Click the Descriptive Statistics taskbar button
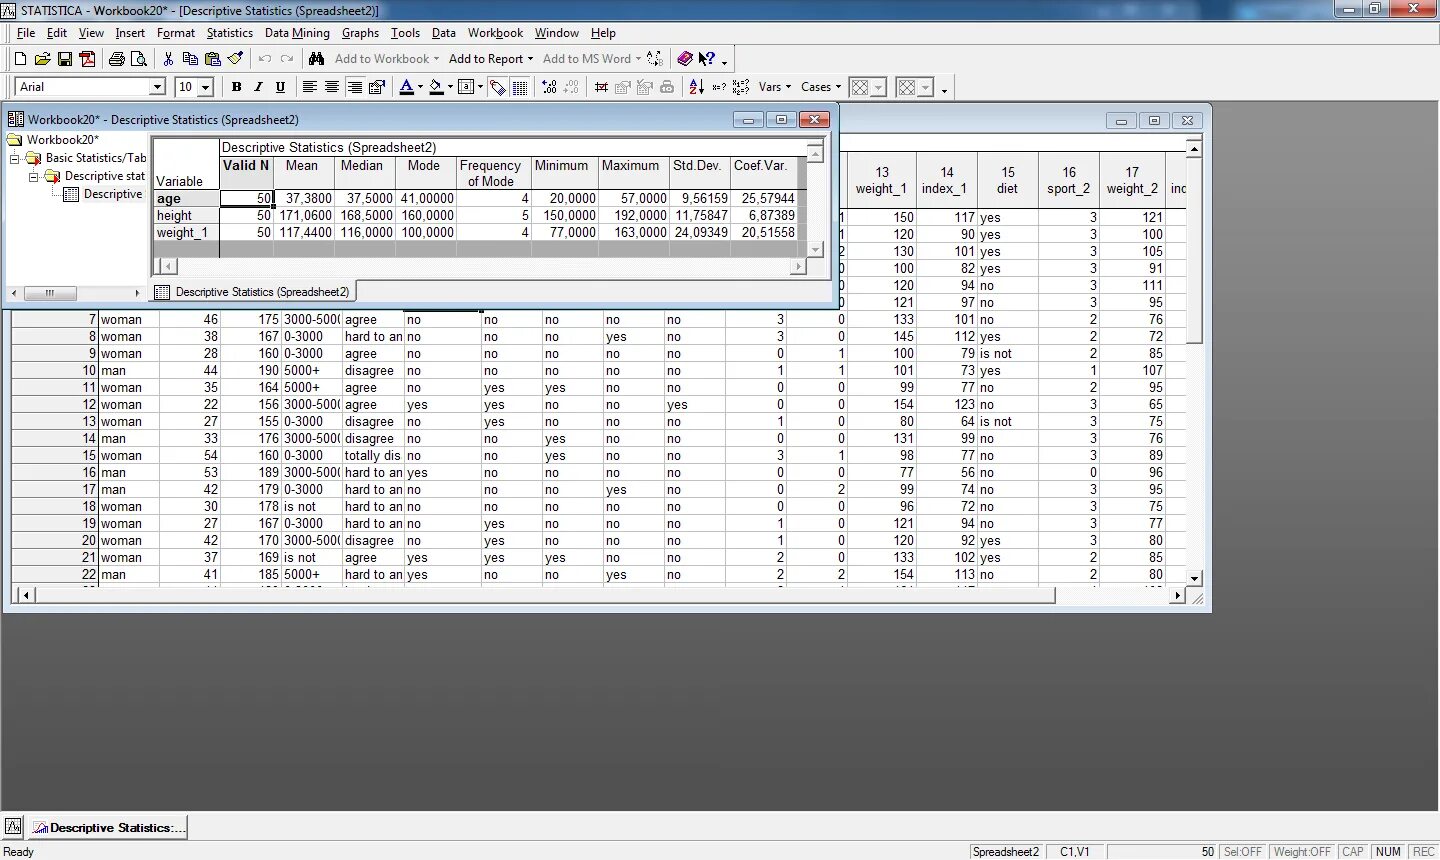Image resolution: width=1440 pixels, height=860 pixels. [107, 828]
